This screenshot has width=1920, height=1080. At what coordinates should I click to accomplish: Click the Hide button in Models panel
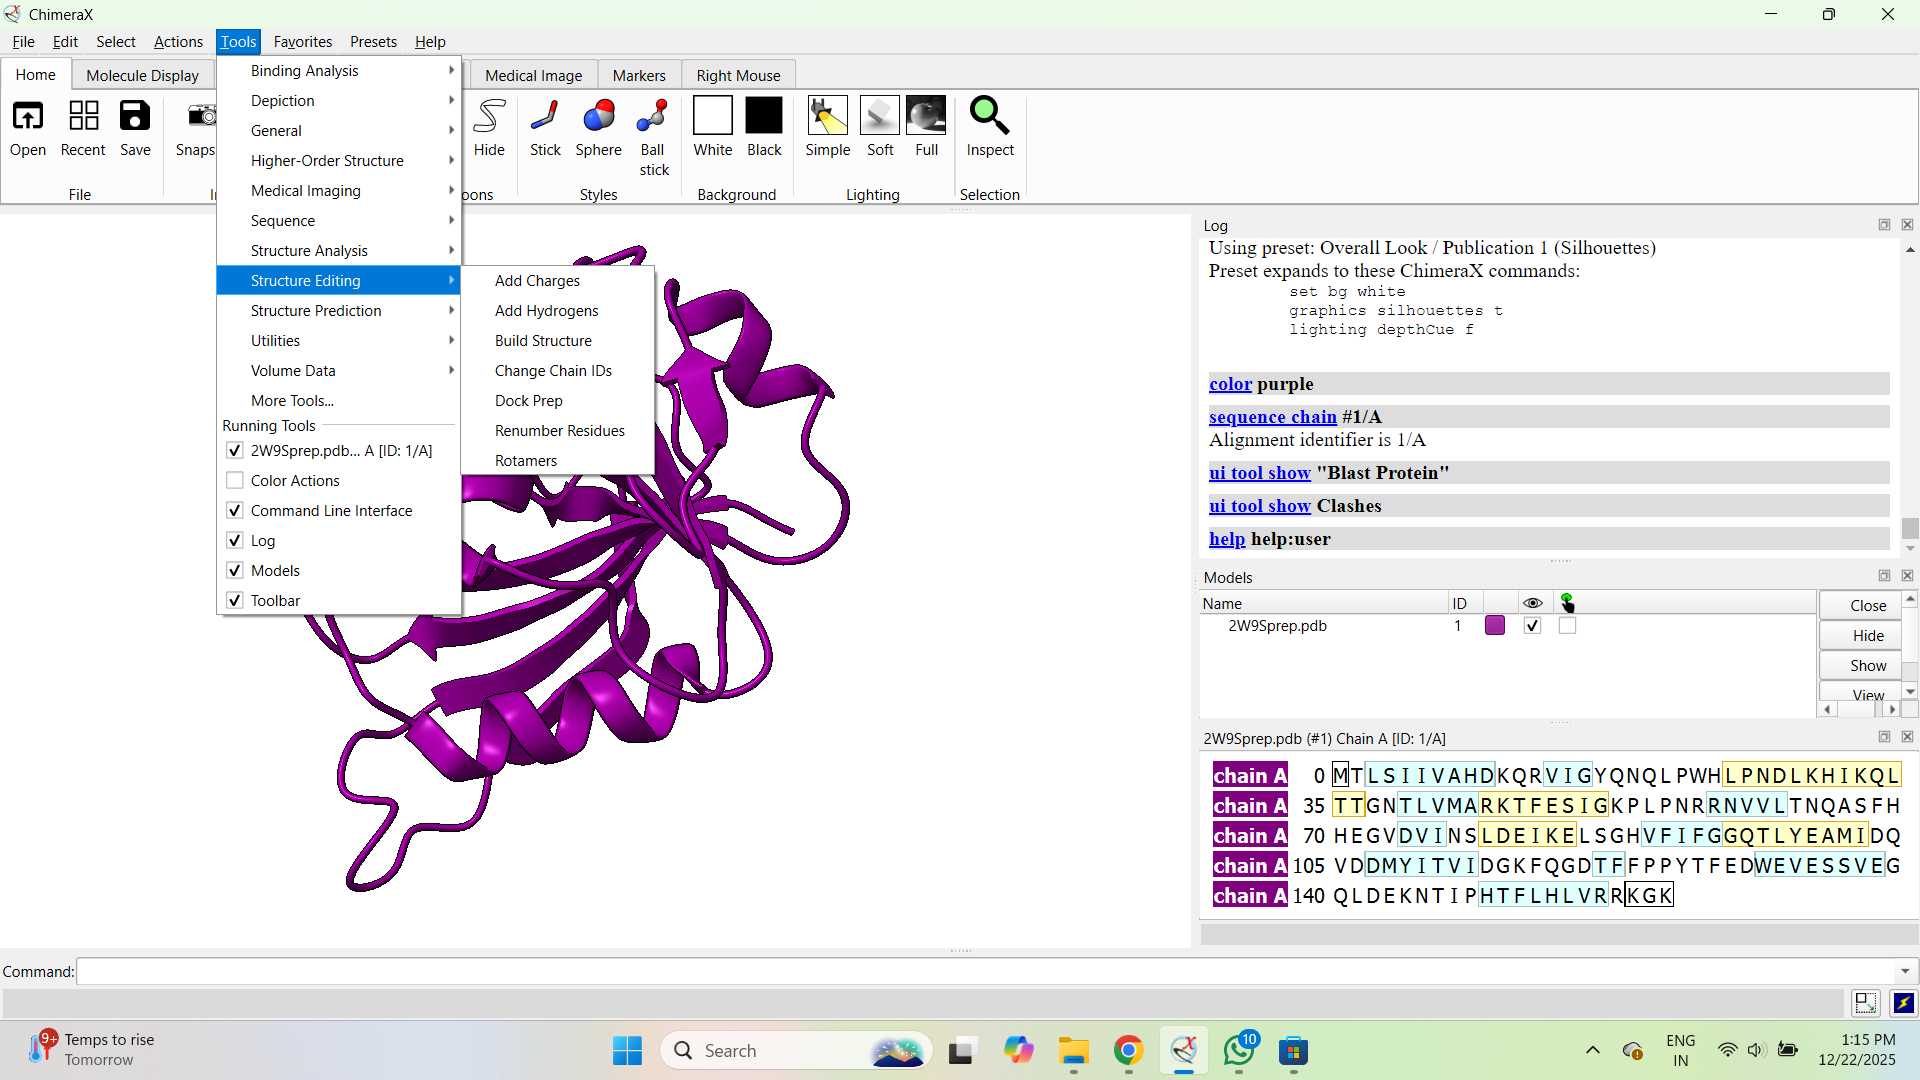coord(1867,636)
